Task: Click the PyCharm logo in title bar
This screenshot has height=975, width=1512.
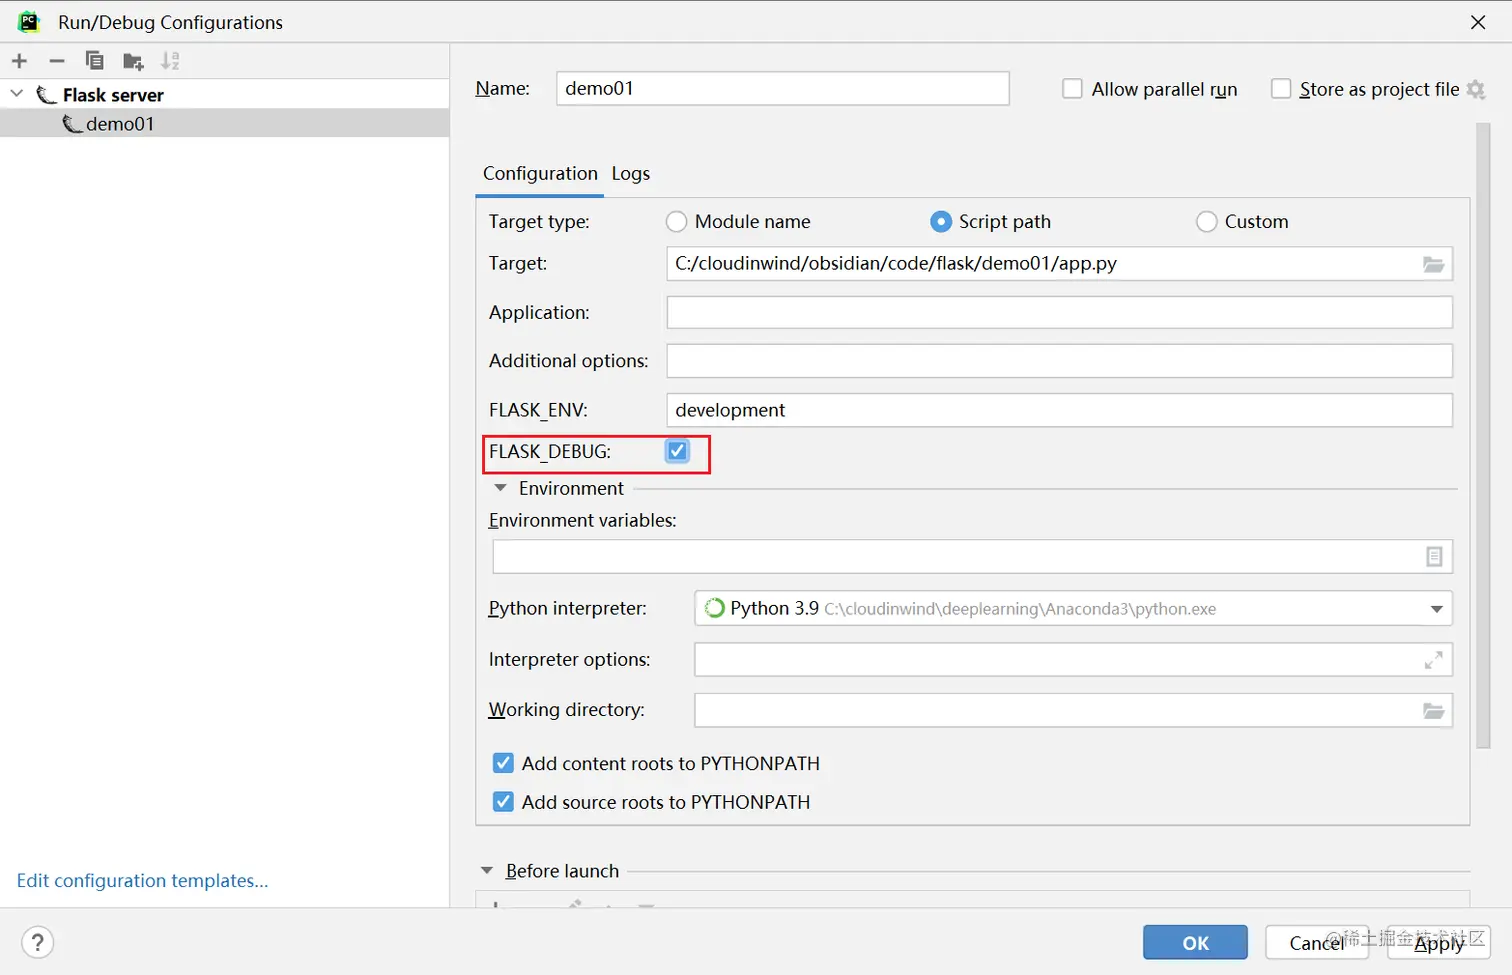Action: pyautogui.click(x=29, y=21)
